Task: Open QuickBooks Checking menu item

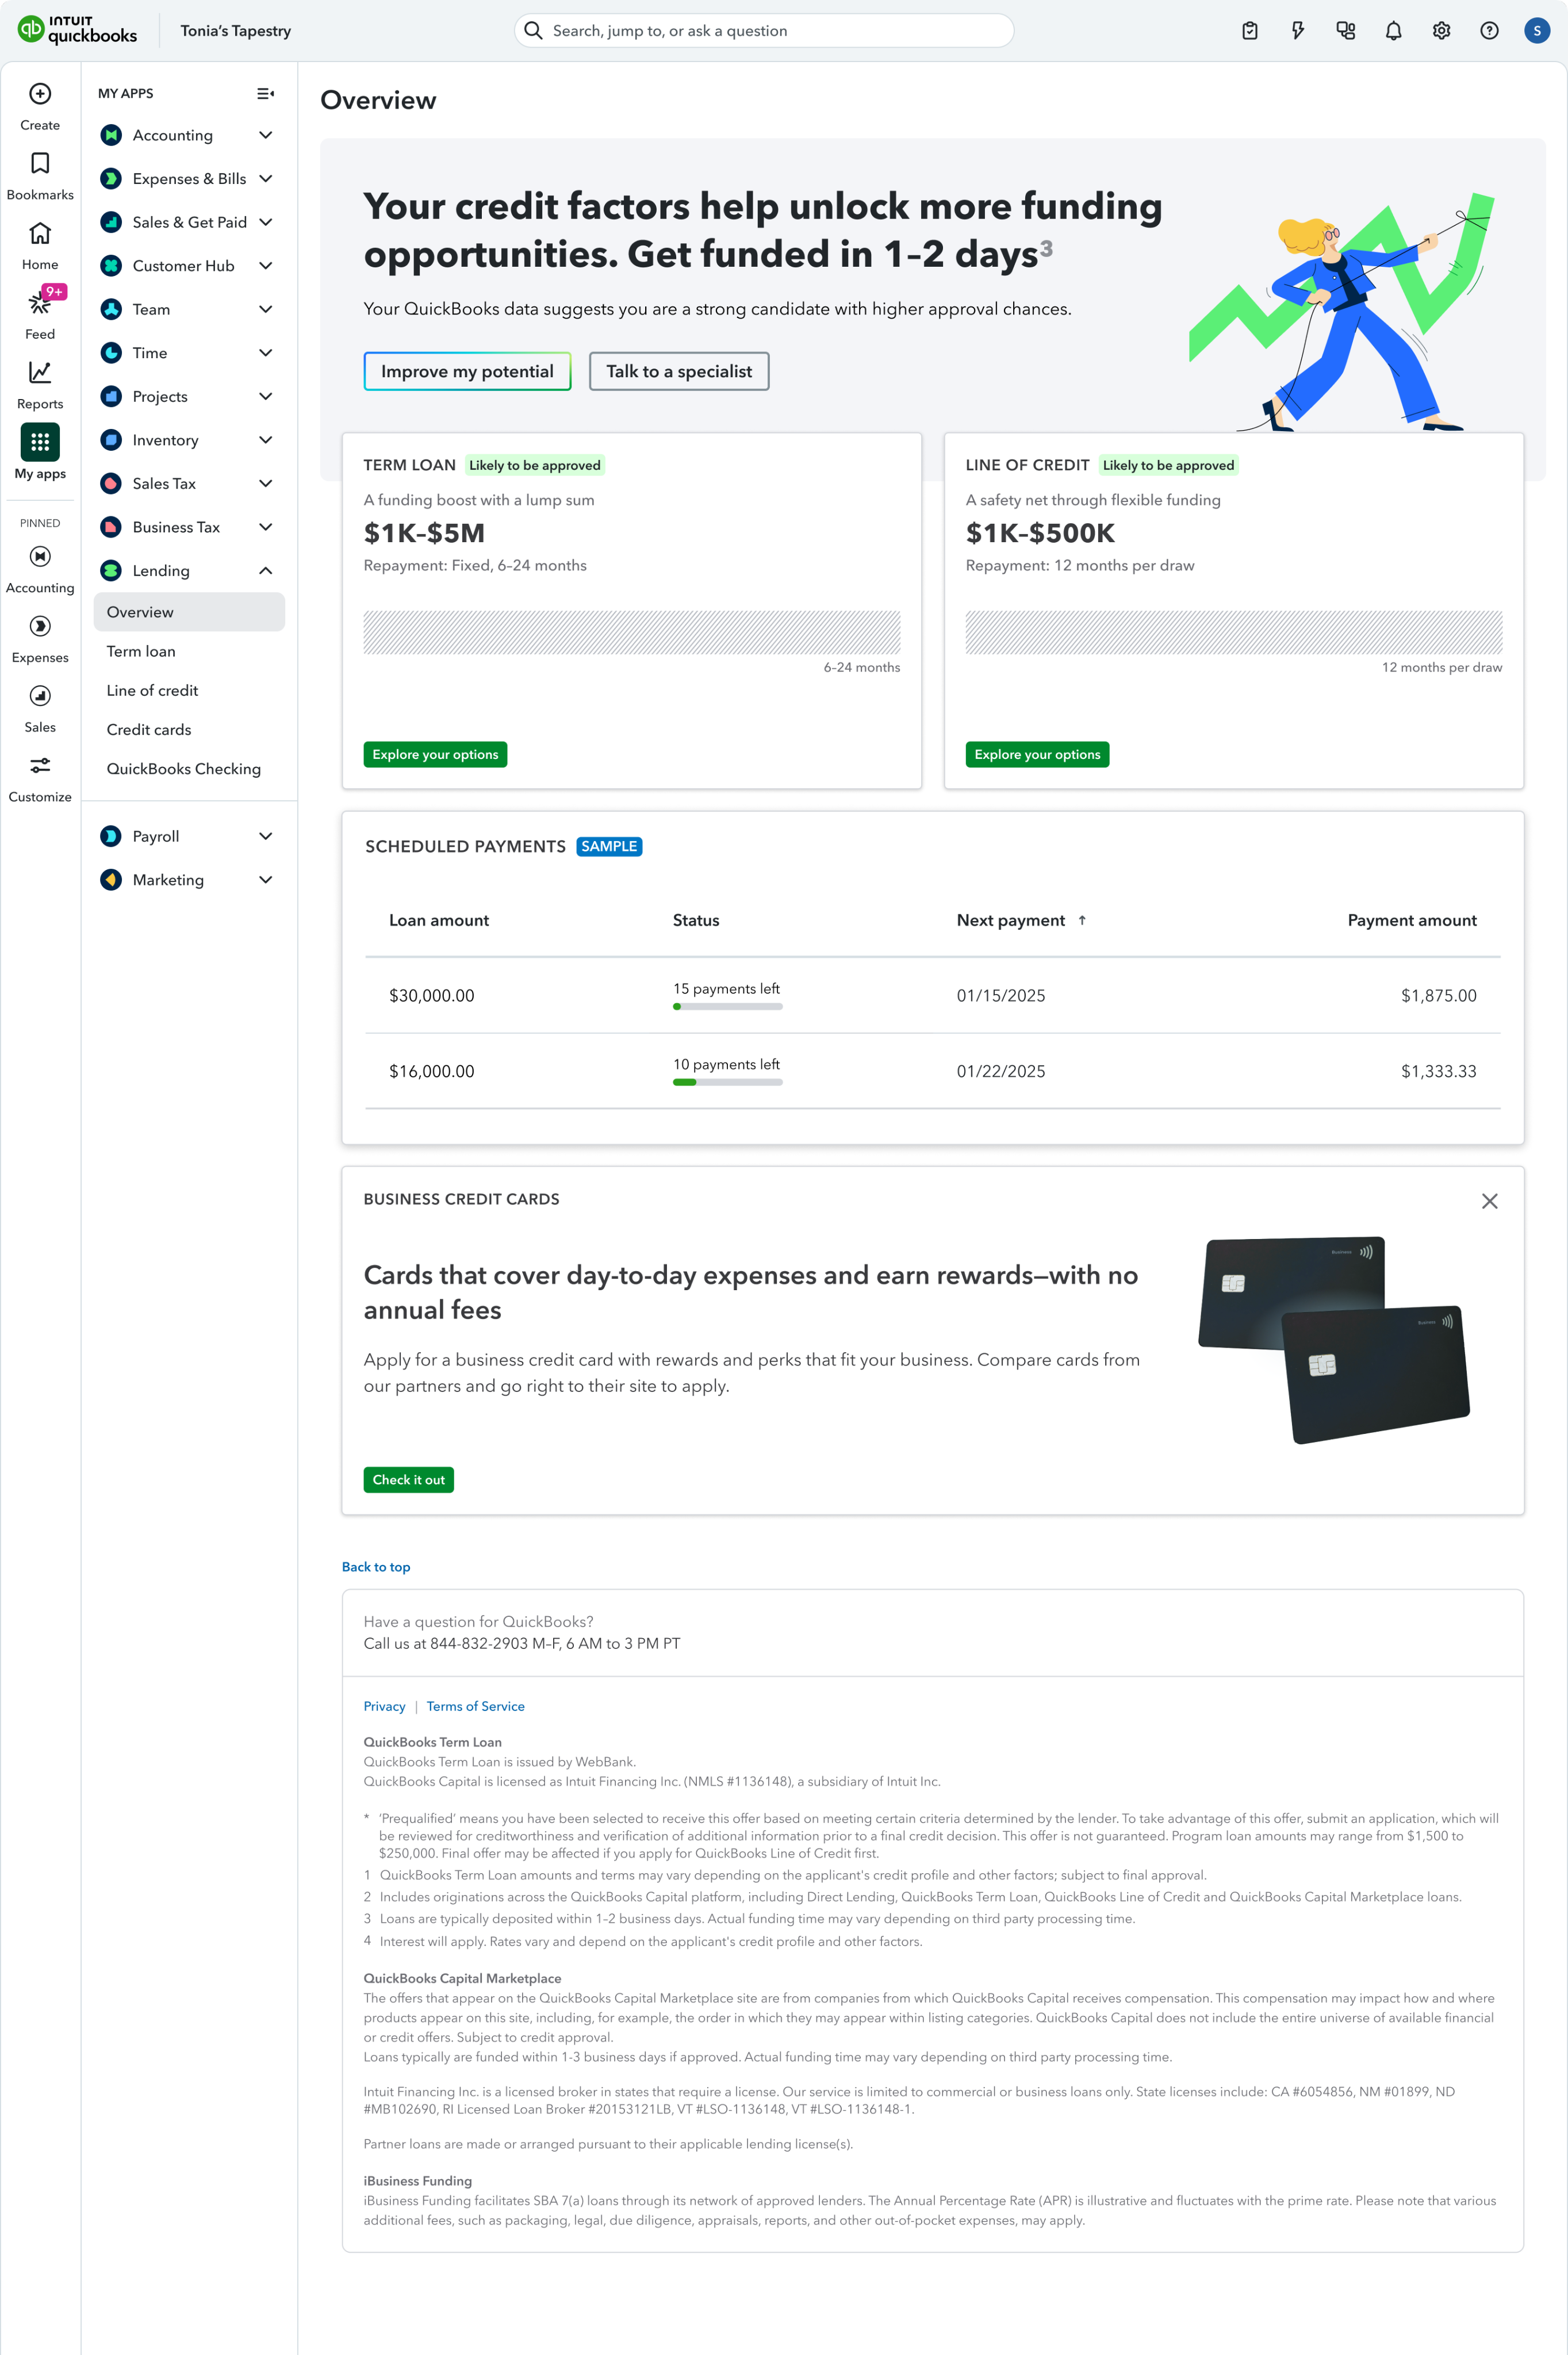Action: [184, 769]
